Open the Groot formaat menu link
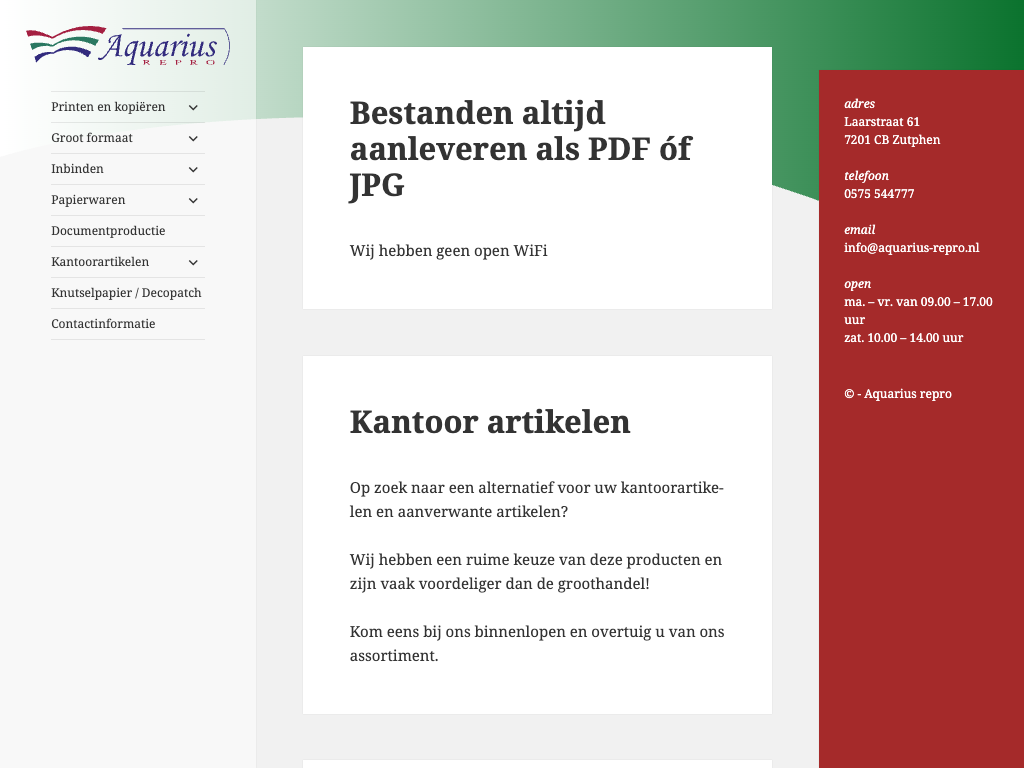Screen dimensions: 1024x768 [92, 138]
